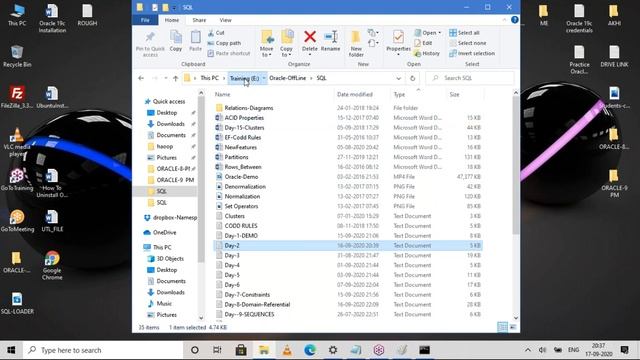This screenshot has height=360, width=640.
Task: Click Edit in the Open group
Action: [x=423, y=43]
